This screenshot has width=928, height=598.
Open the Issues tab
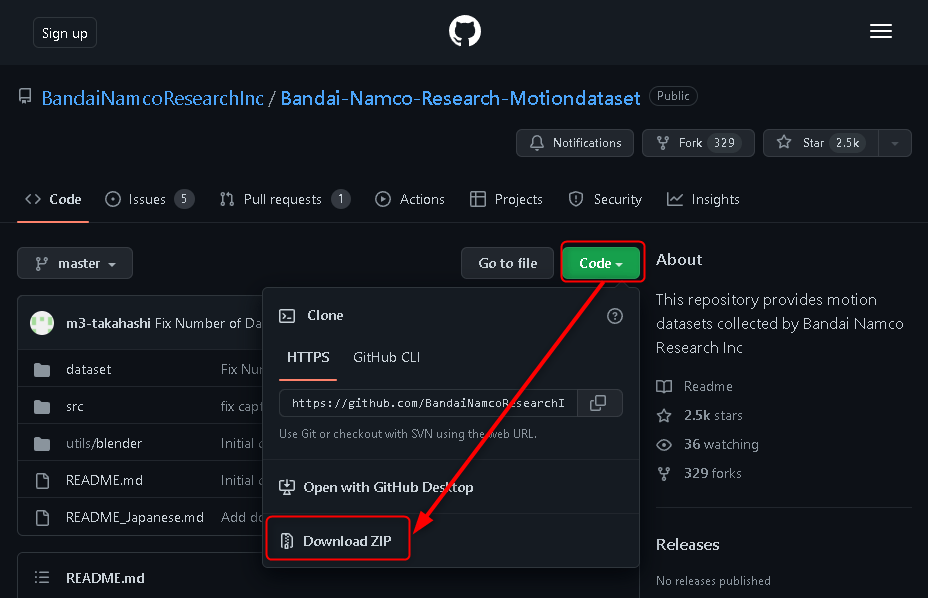[x=149, y=200]
